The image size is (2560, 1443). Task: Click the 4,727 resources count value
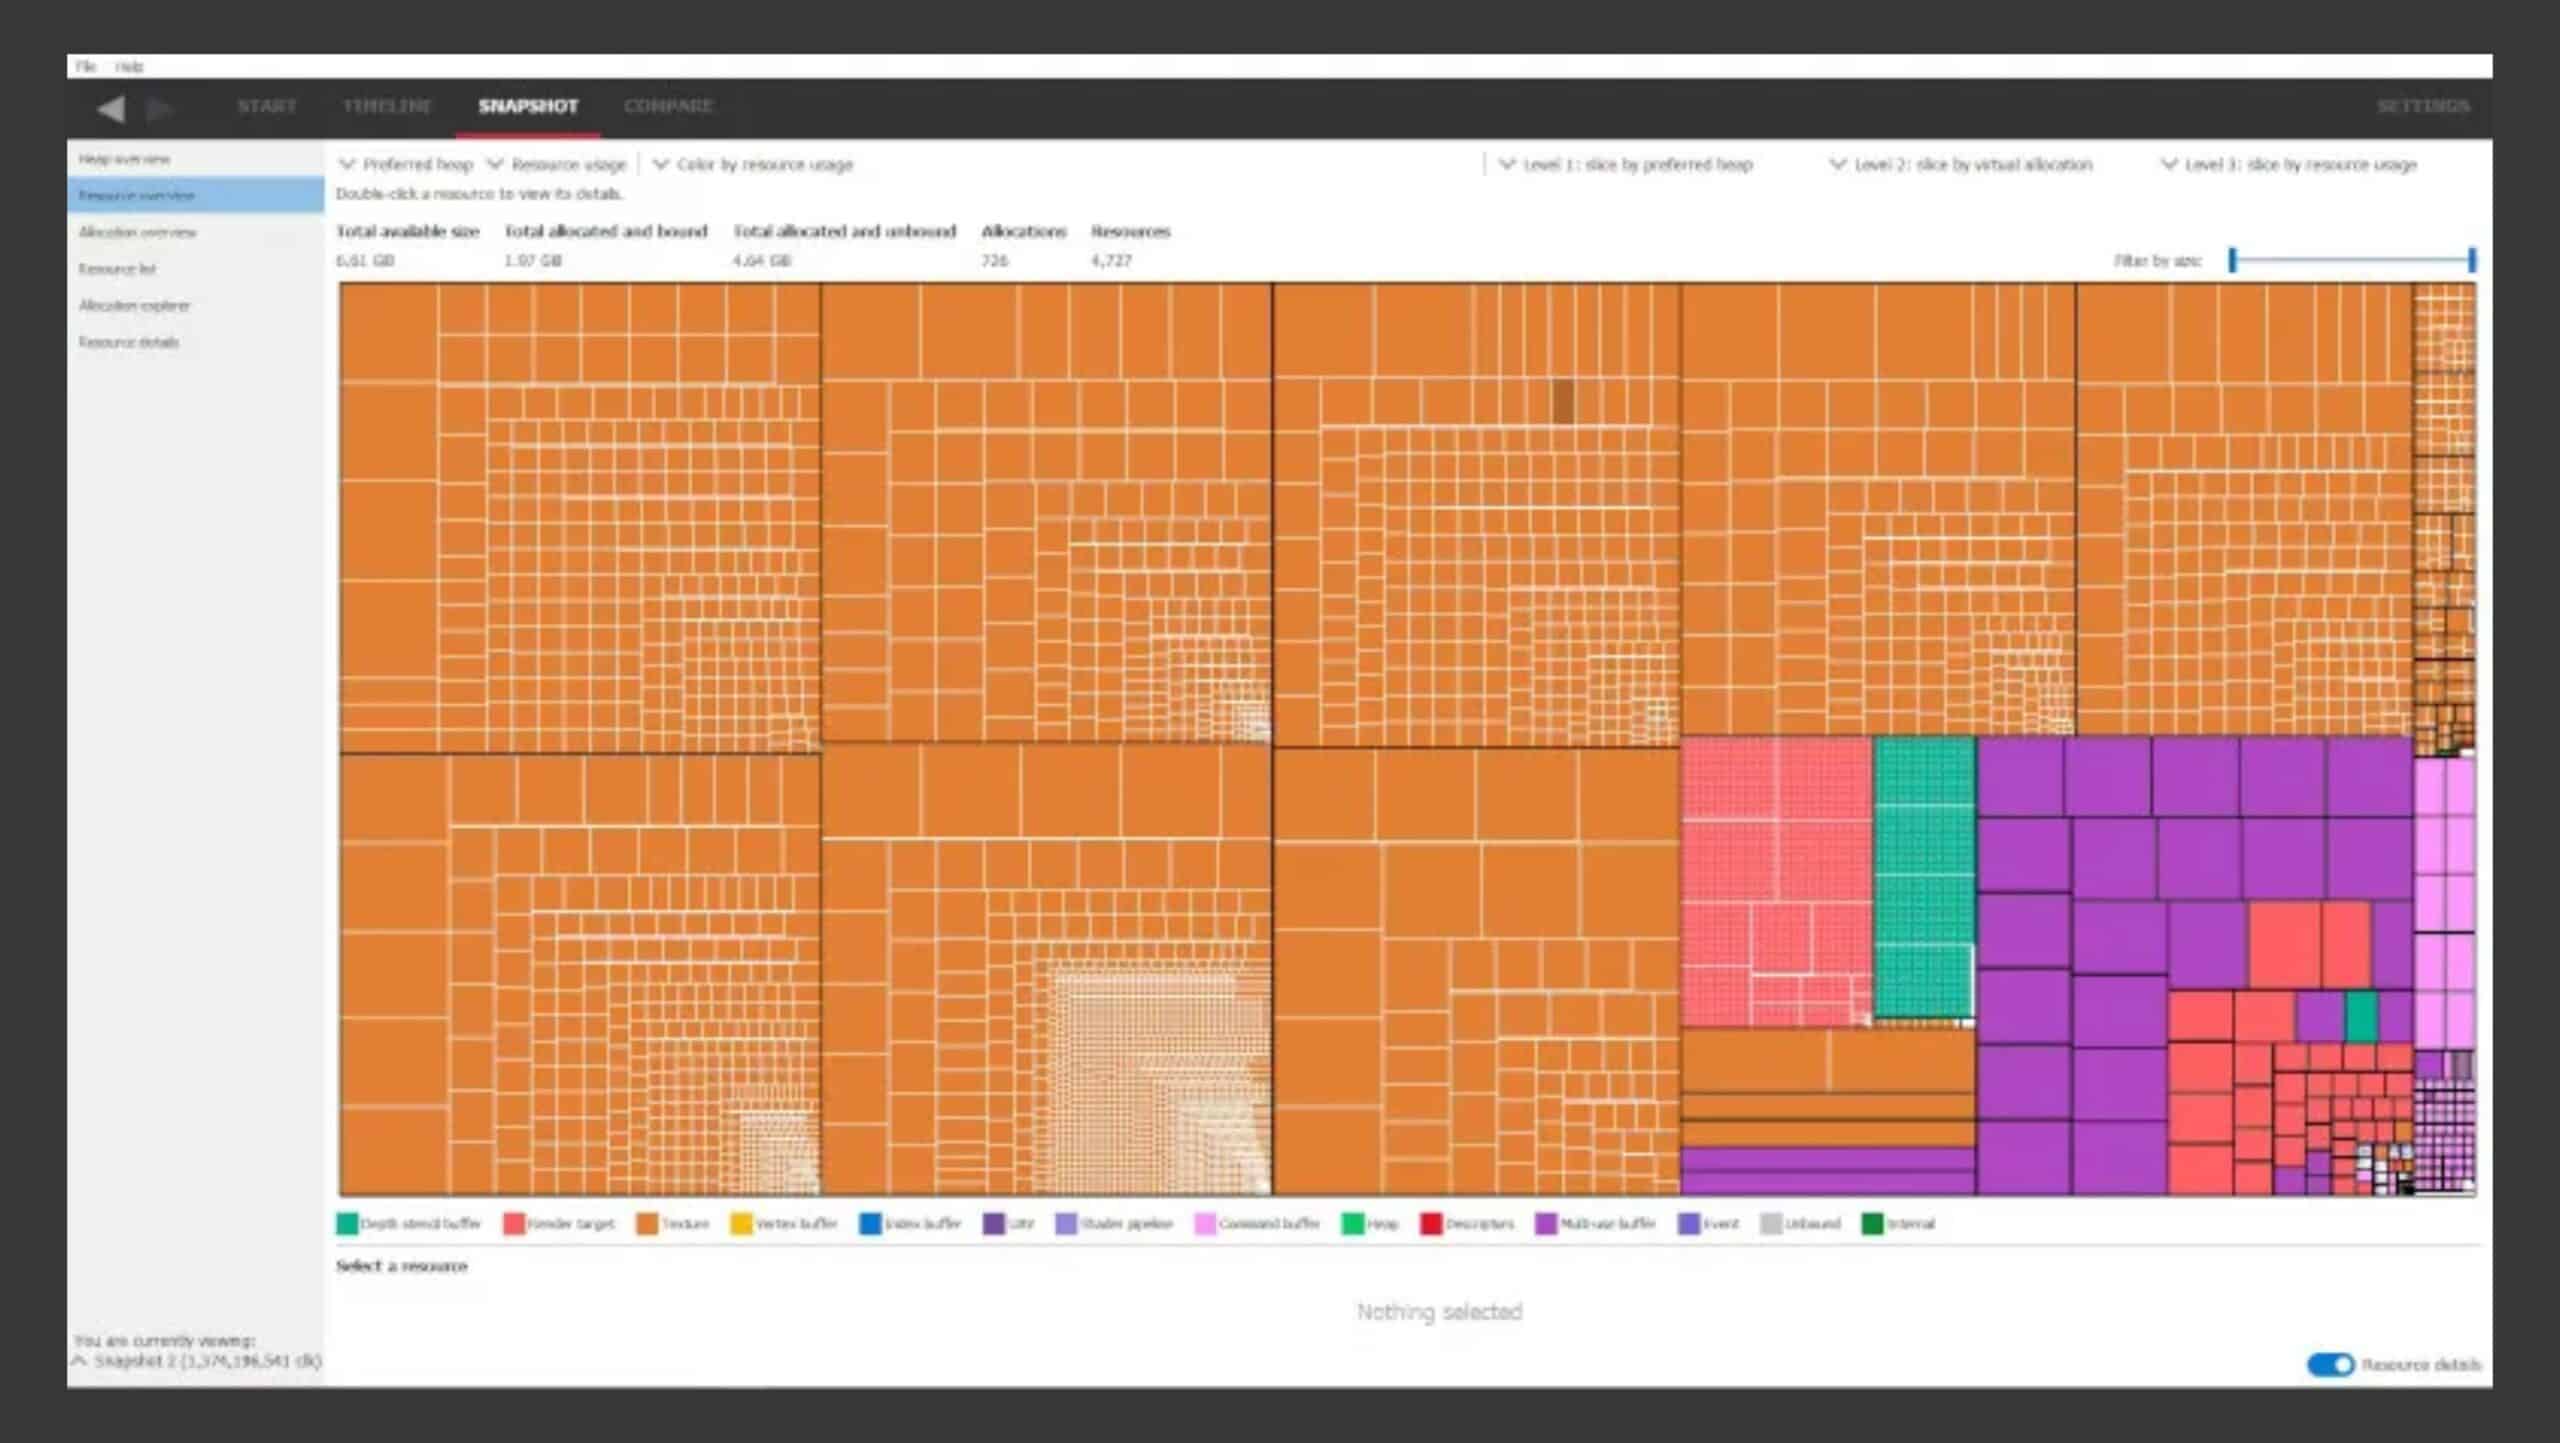tap(1111, 260)
